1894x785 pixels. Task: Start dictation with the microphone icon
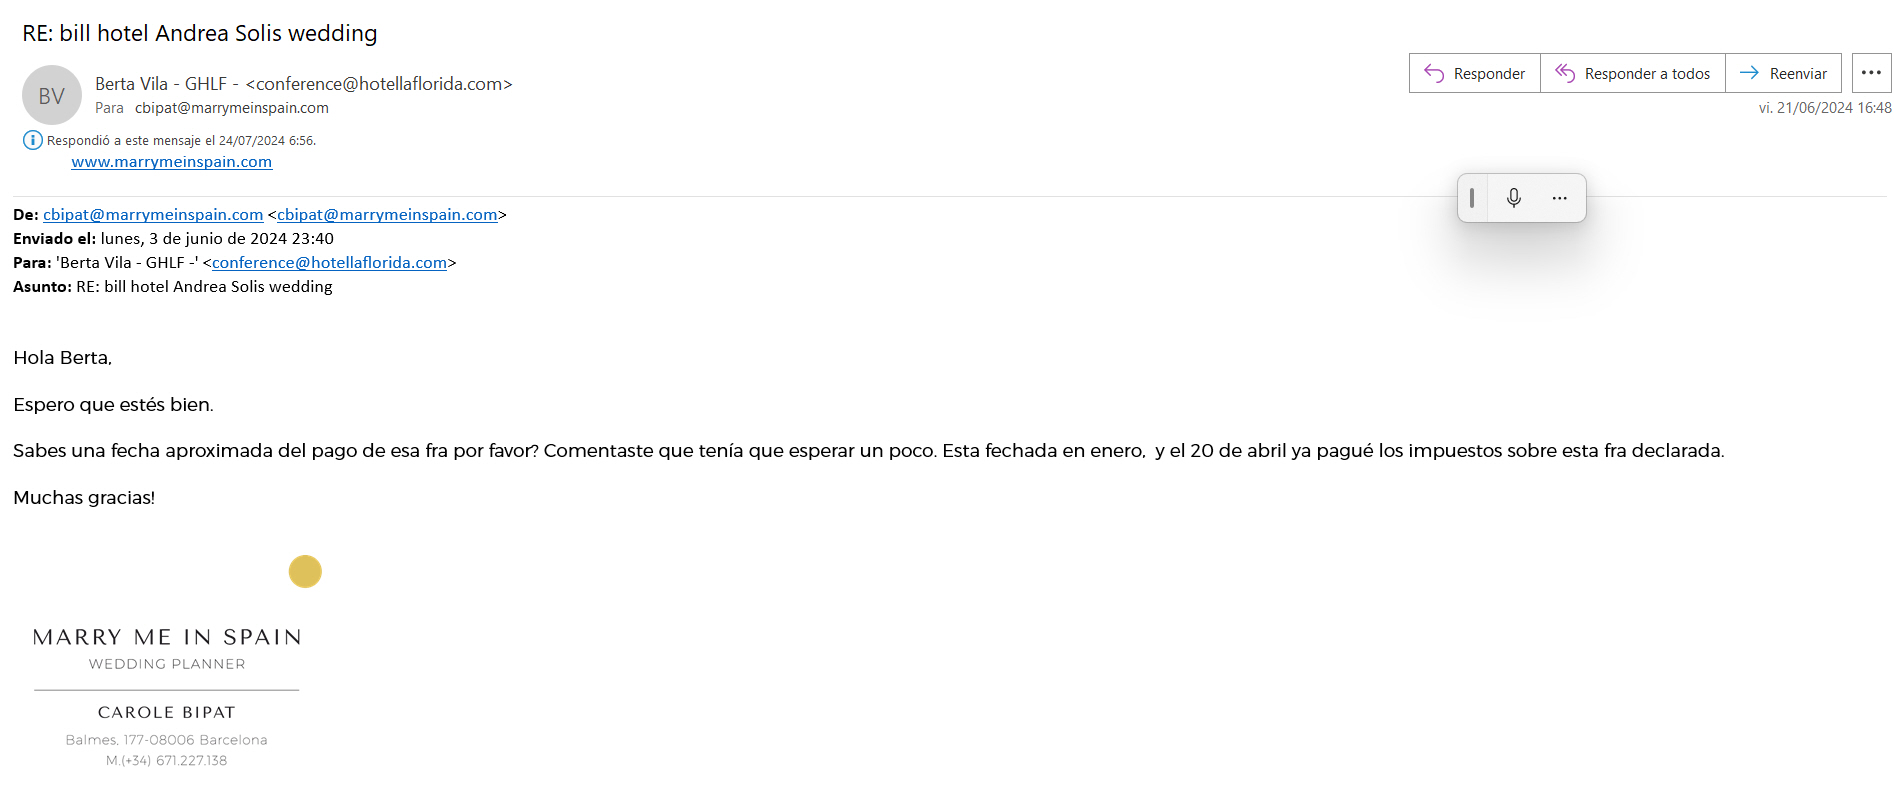(1514, 198)
